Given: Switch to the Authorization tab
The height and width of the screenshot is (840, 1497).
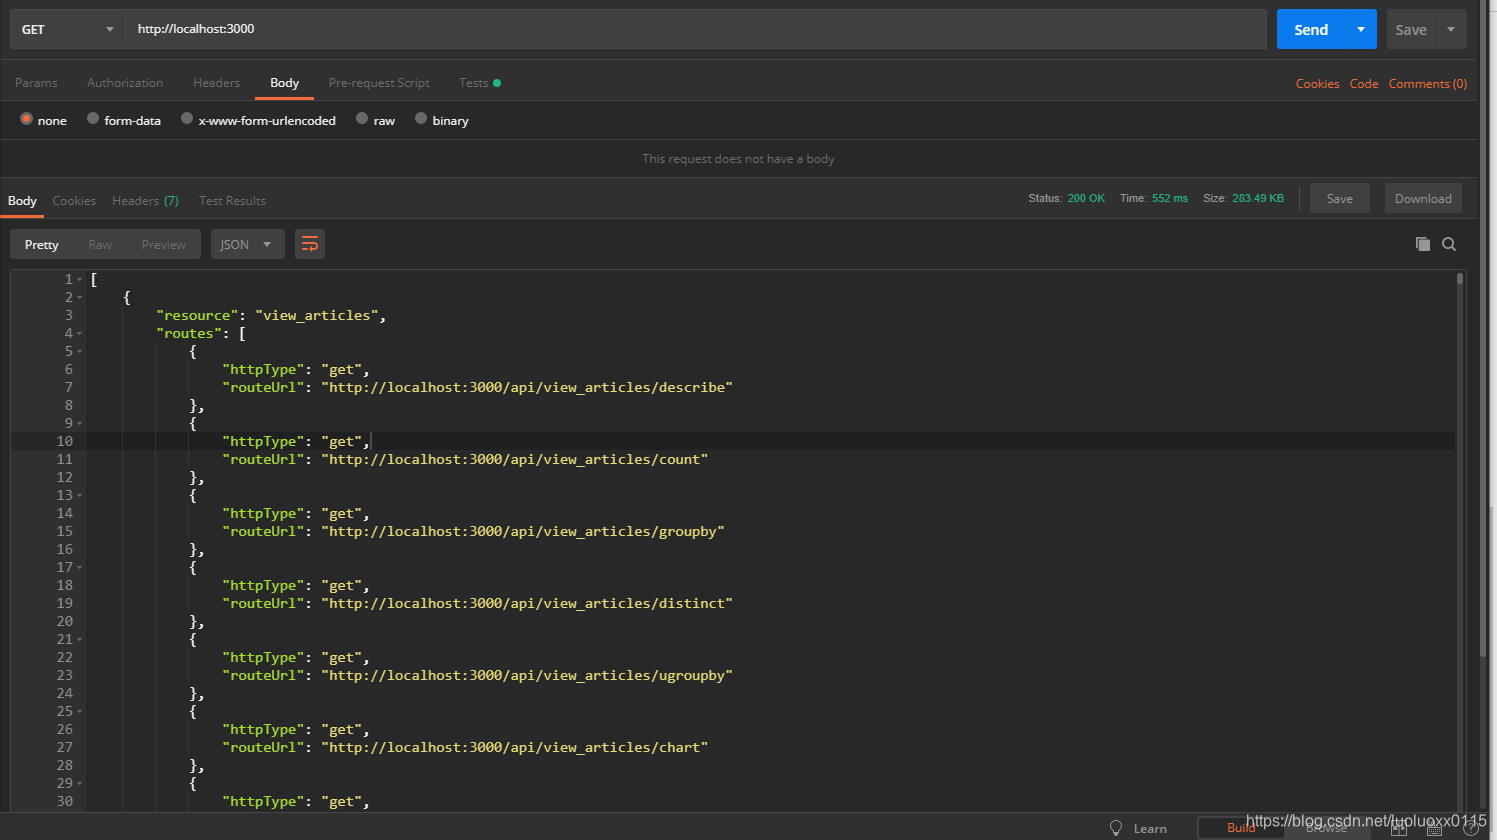Looking at the screenshot, I should pyautogui.click(x=125, y=83).
